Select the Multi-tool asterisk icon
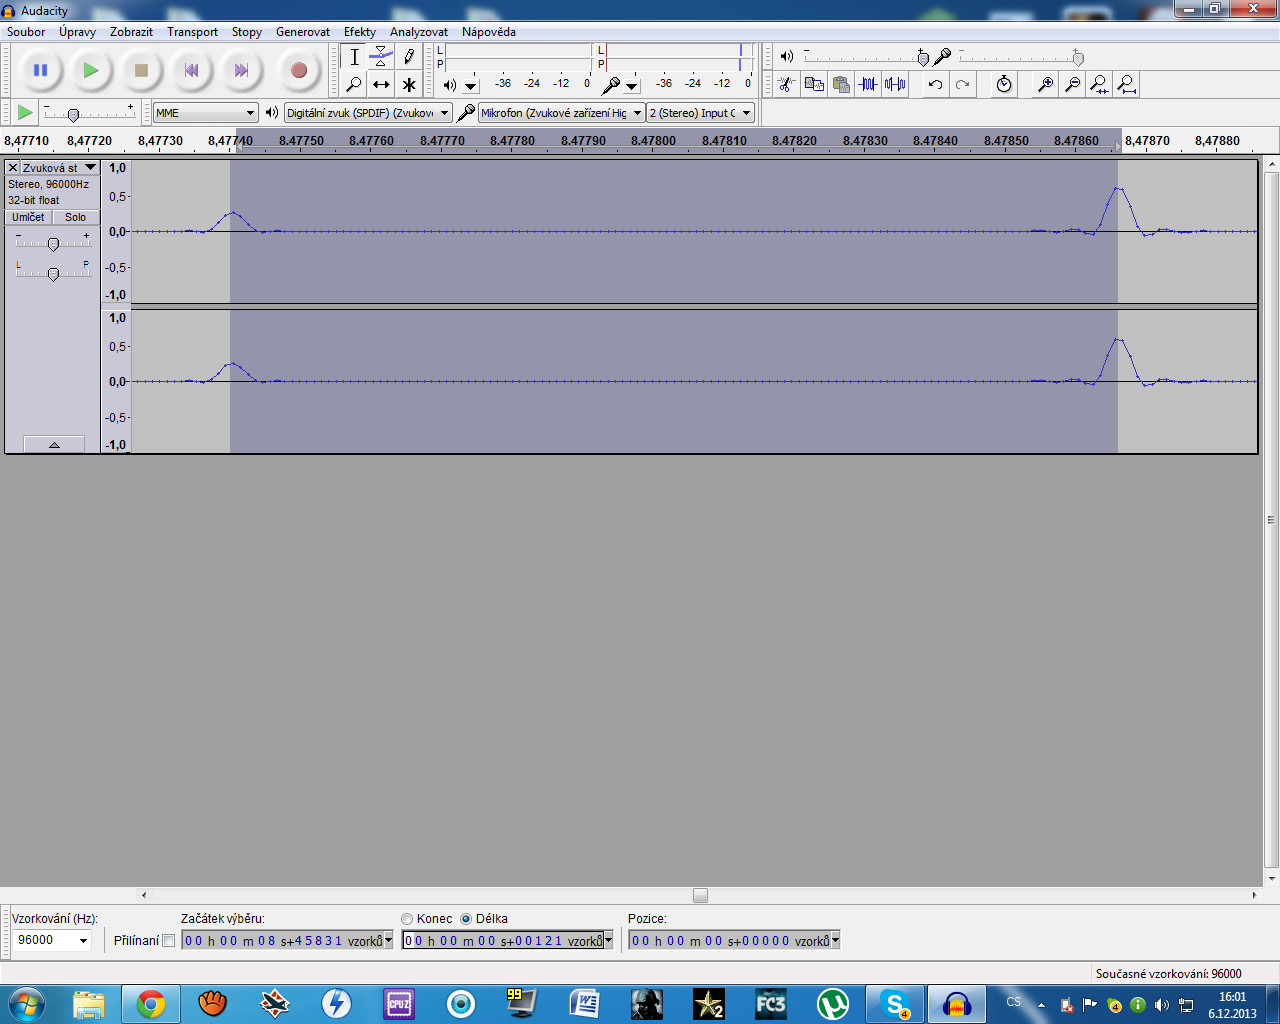The width and height of the screenshot is (1280, 1024). [x=409, y=85]
